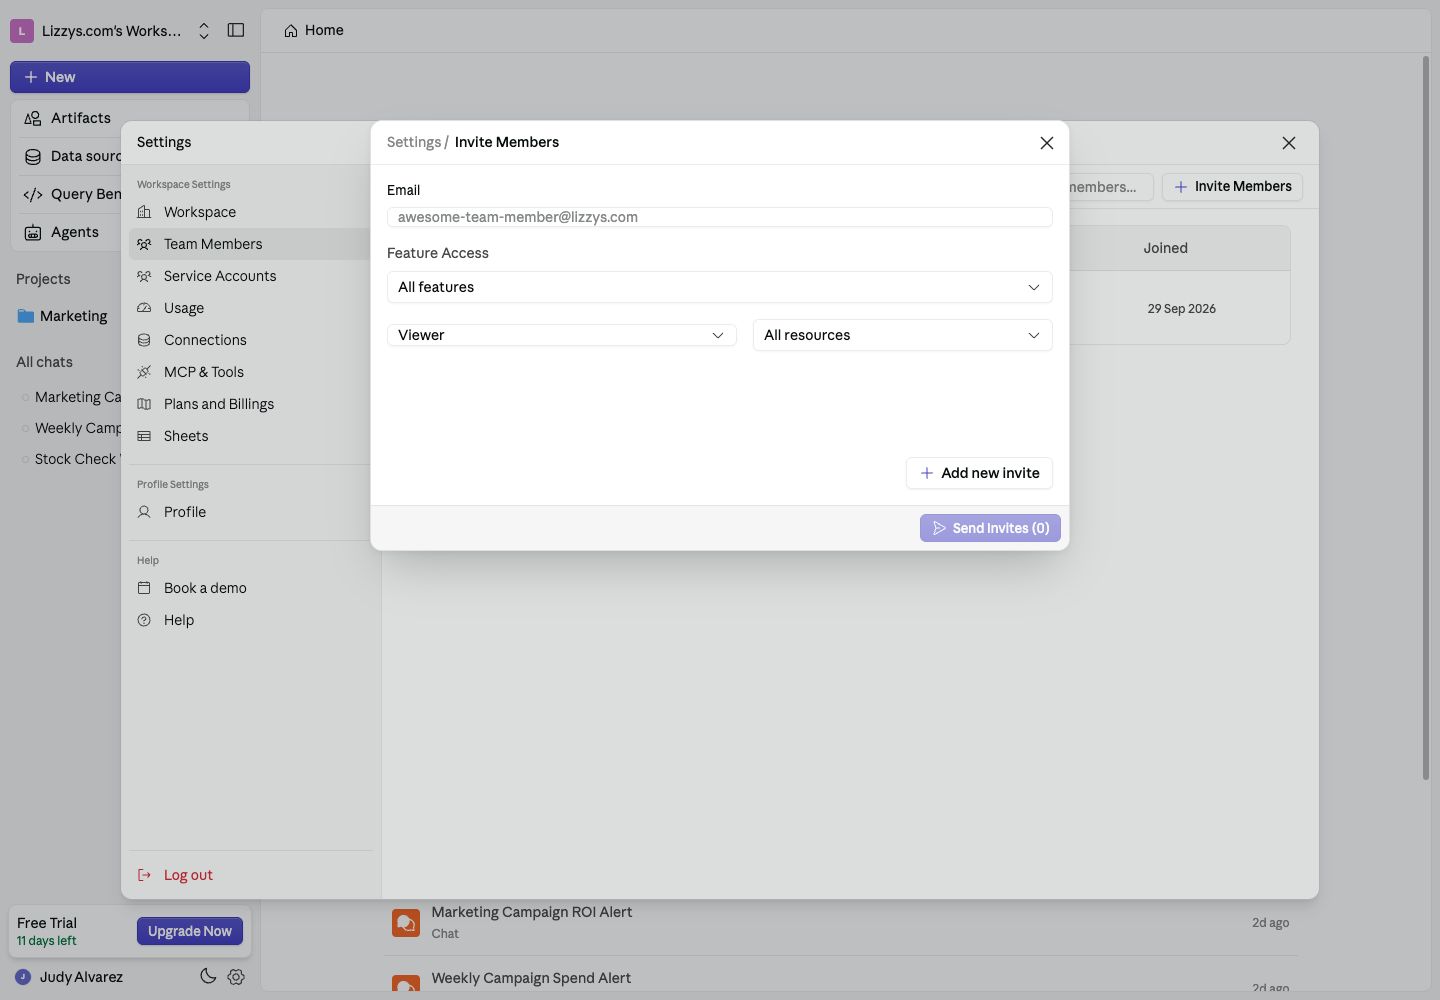This screenshot has height=1000, width=1440.
Task: Close the Settings panel
Action: (x=1289, y=143)
